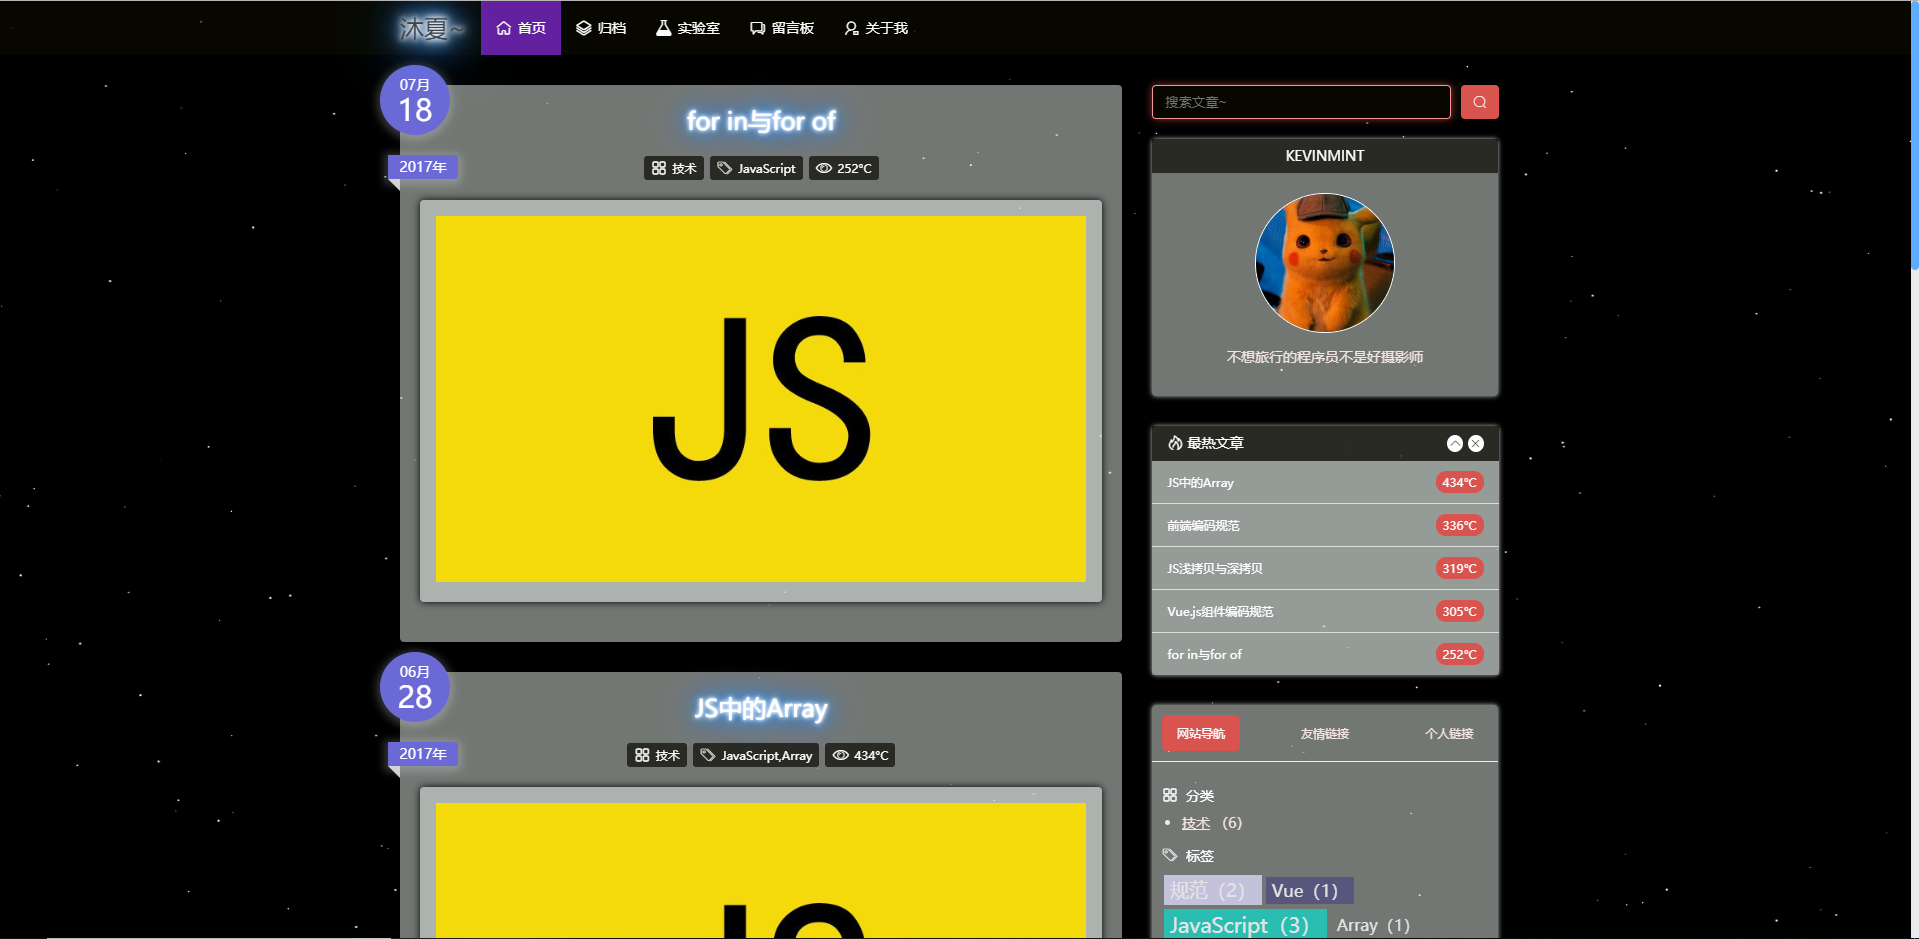Click the 技术 category tag on the 'JS中的Array' post

[657, 755]
